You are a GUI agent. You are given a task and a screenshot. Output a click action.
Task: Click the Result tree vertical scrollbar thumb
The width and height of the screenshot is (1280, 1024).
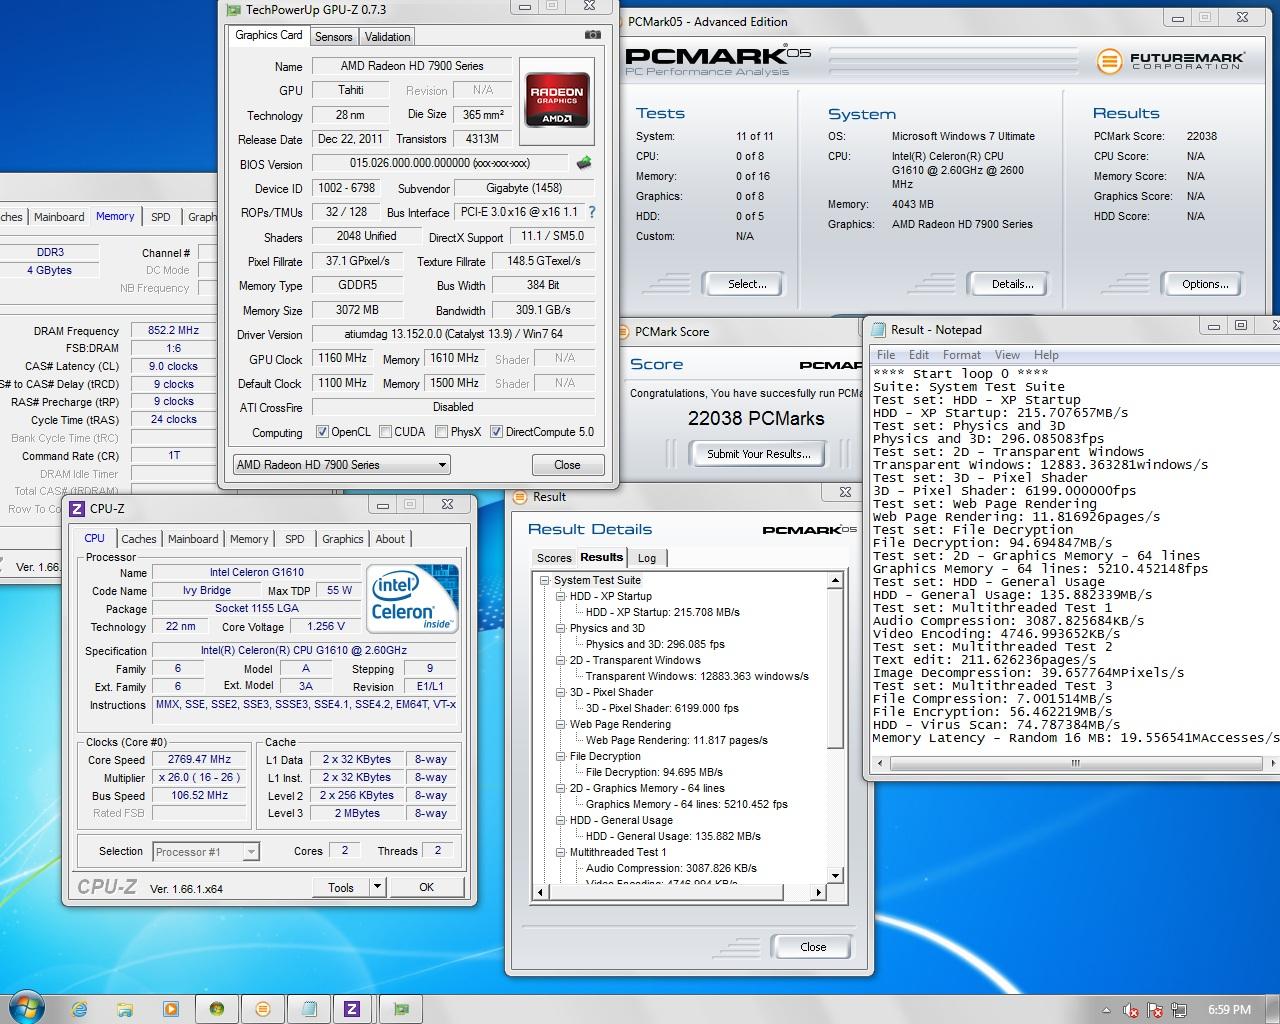pyautogui.click(x=836, y=667)
